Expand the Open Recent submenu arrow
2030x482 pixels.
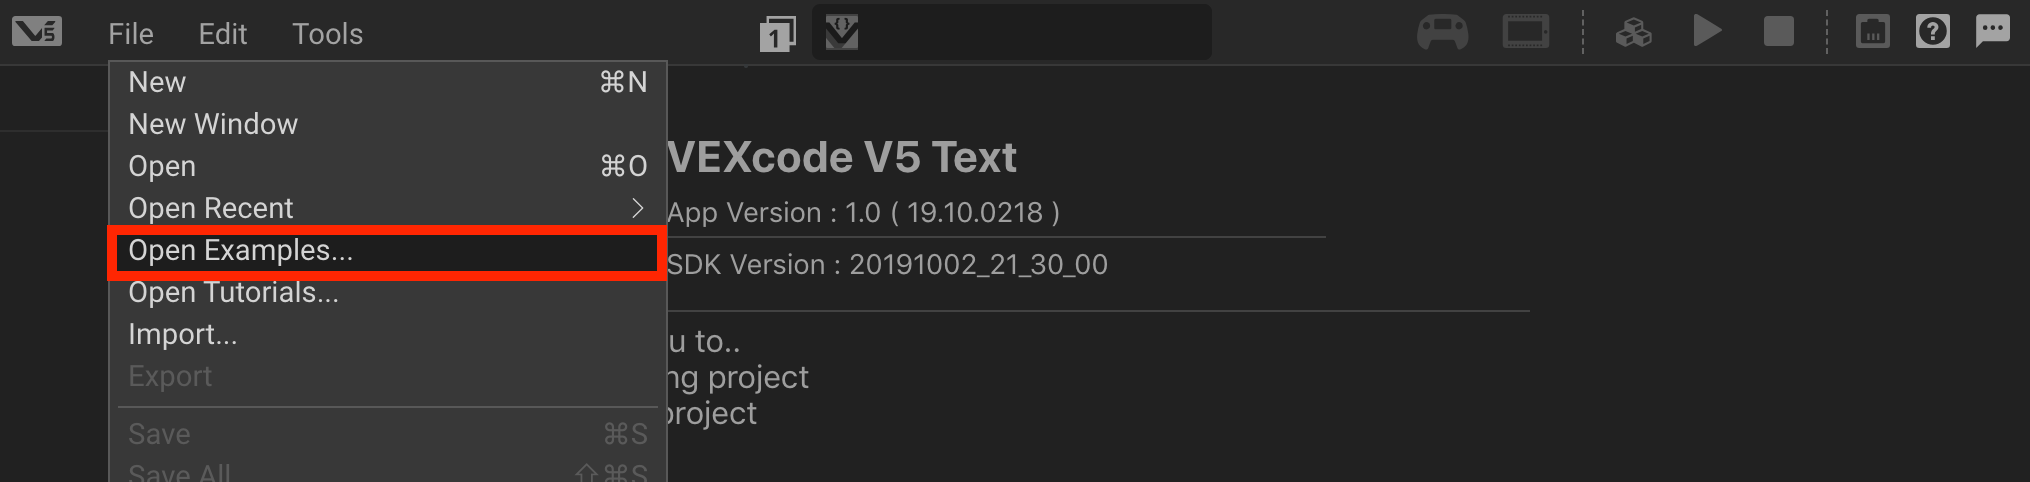pos(637,208)
